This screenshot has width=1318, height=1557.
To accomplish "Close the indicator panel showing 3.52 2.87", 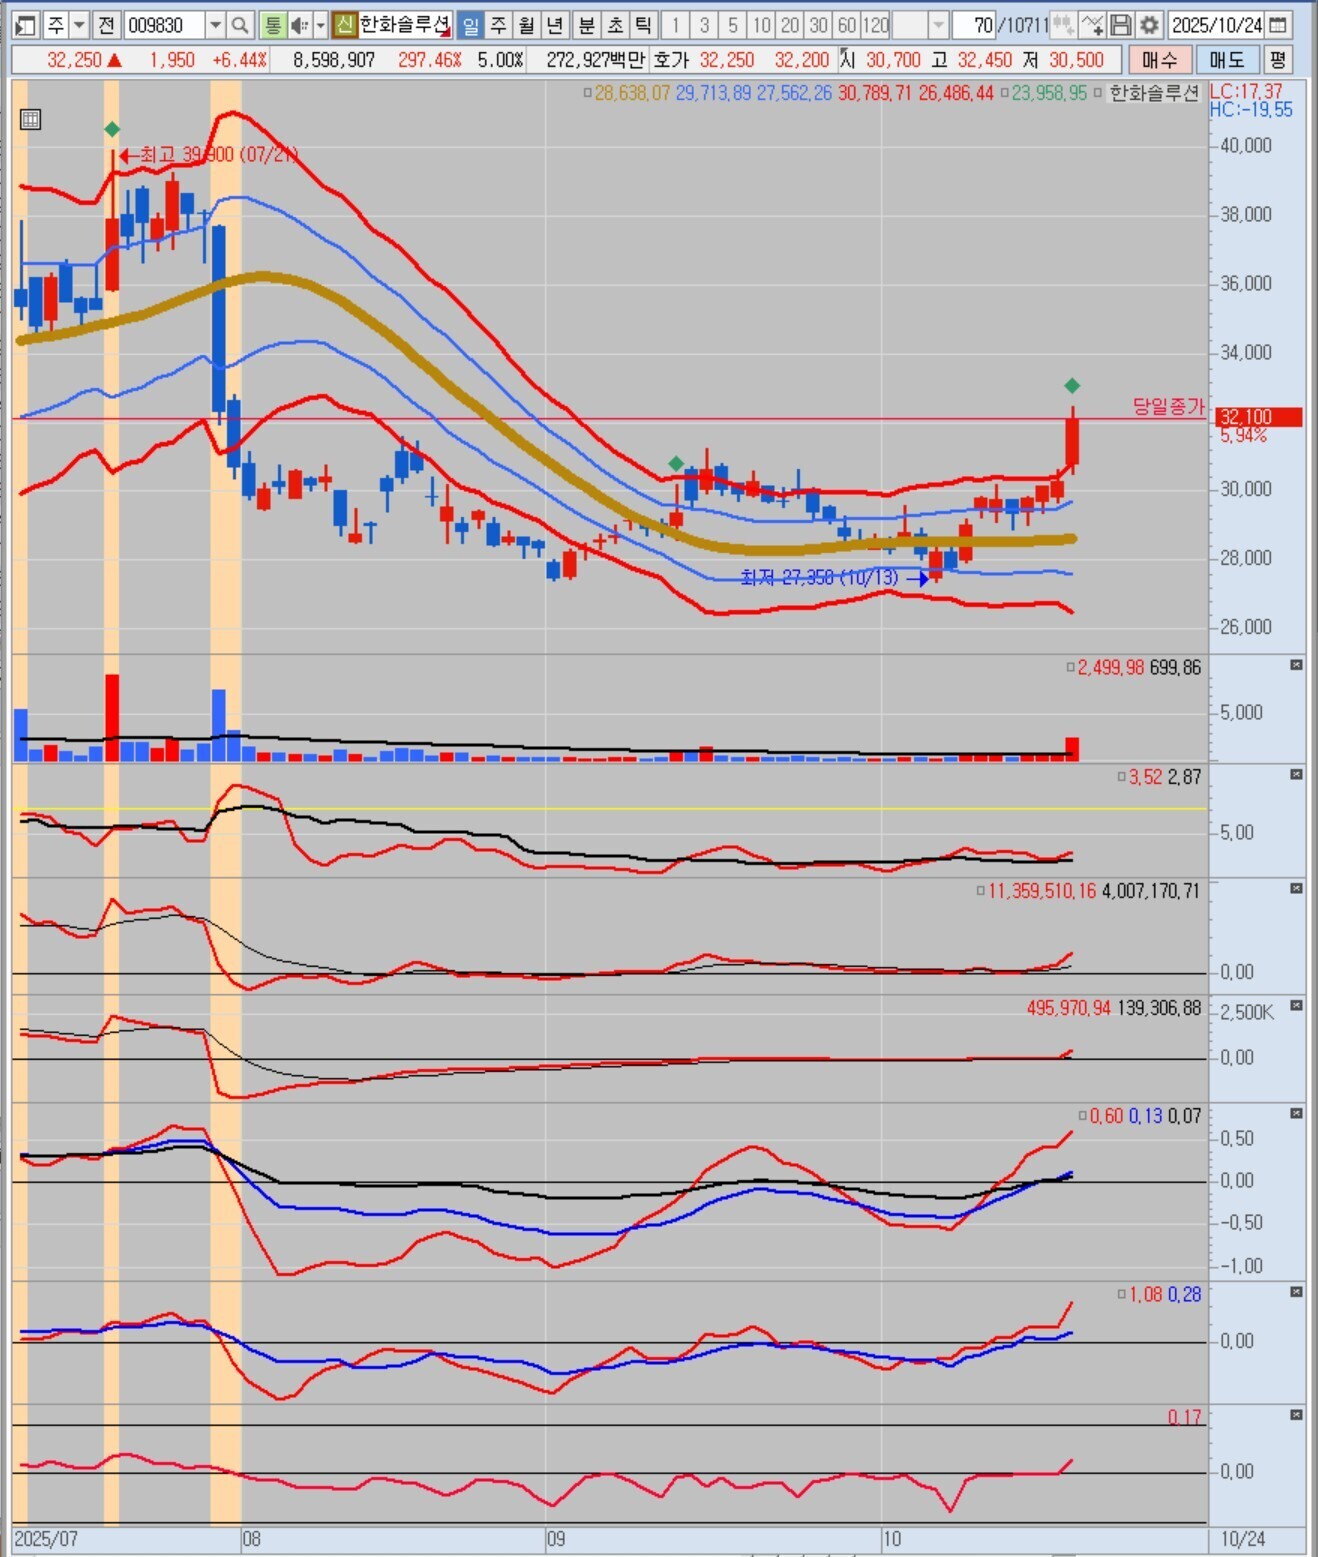I will click(x=1296, y=774).
